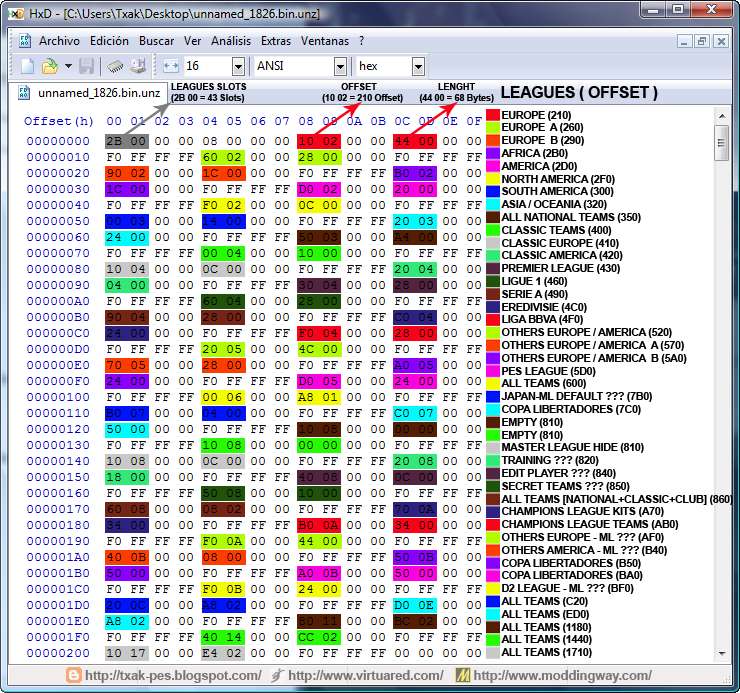Viewport: 740px width, 693px height.
Task: Click the New file icon in toolbar
Action: click(28, 66)
